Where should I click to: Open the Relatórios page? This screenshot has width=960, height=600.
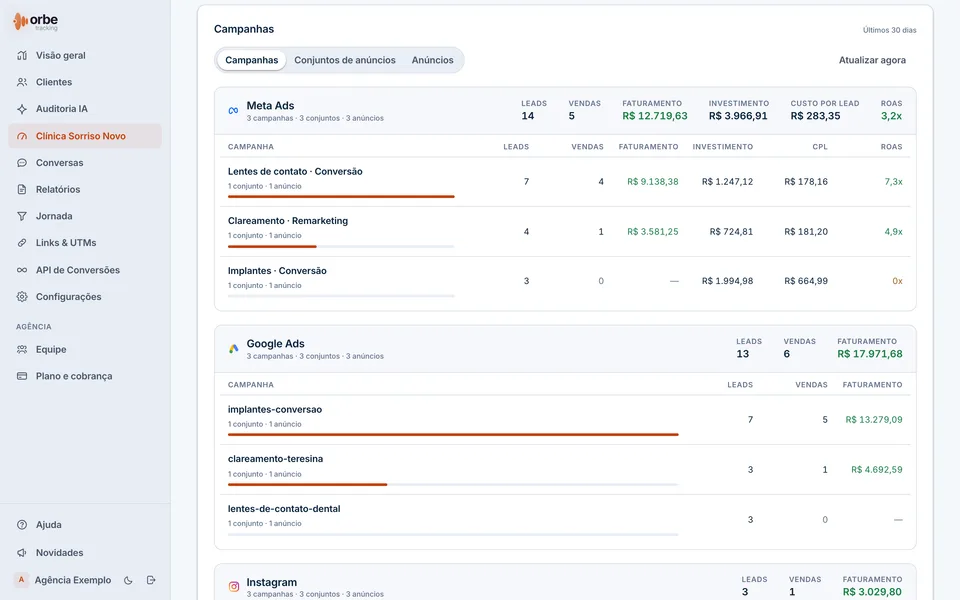click(x=85, y=189)
